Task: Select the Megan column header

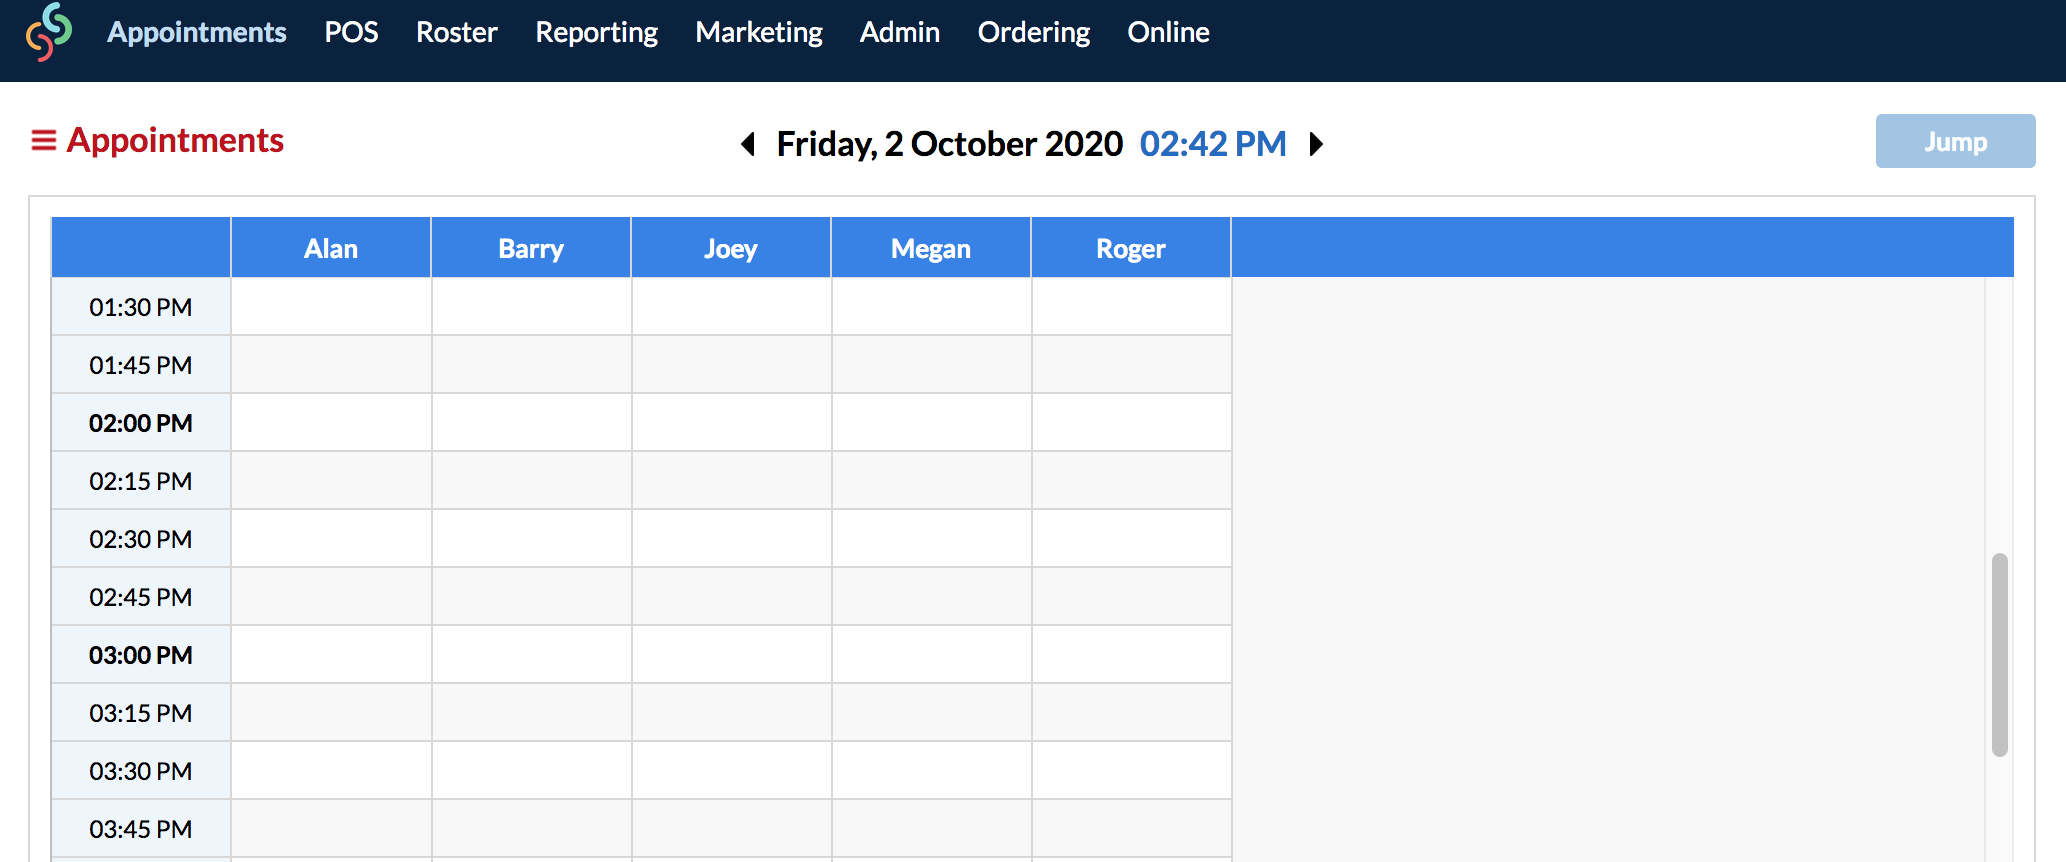Action: (x=931, y=248)
